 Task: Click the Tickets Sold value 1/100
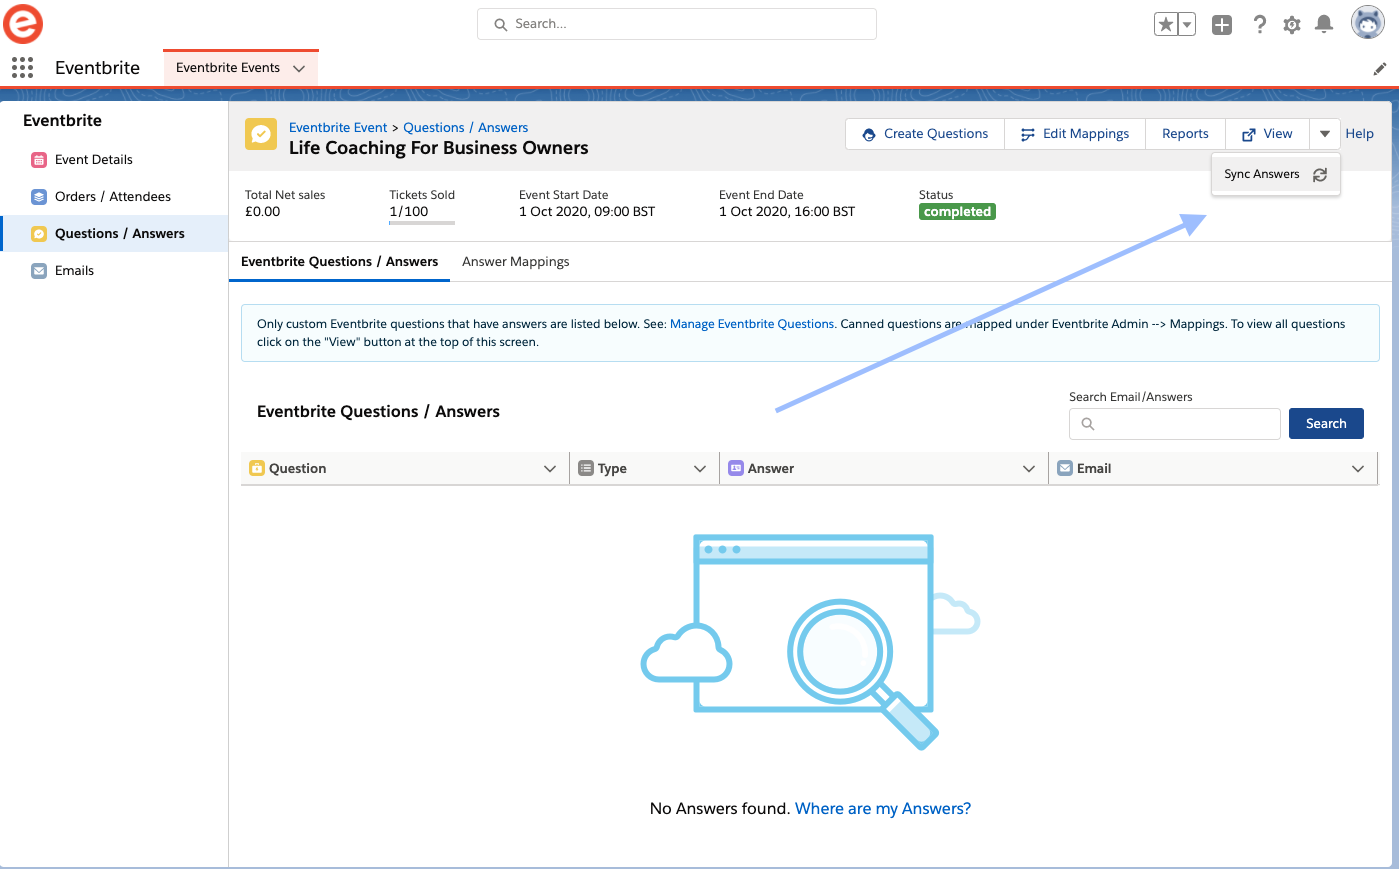click(409, 212)
